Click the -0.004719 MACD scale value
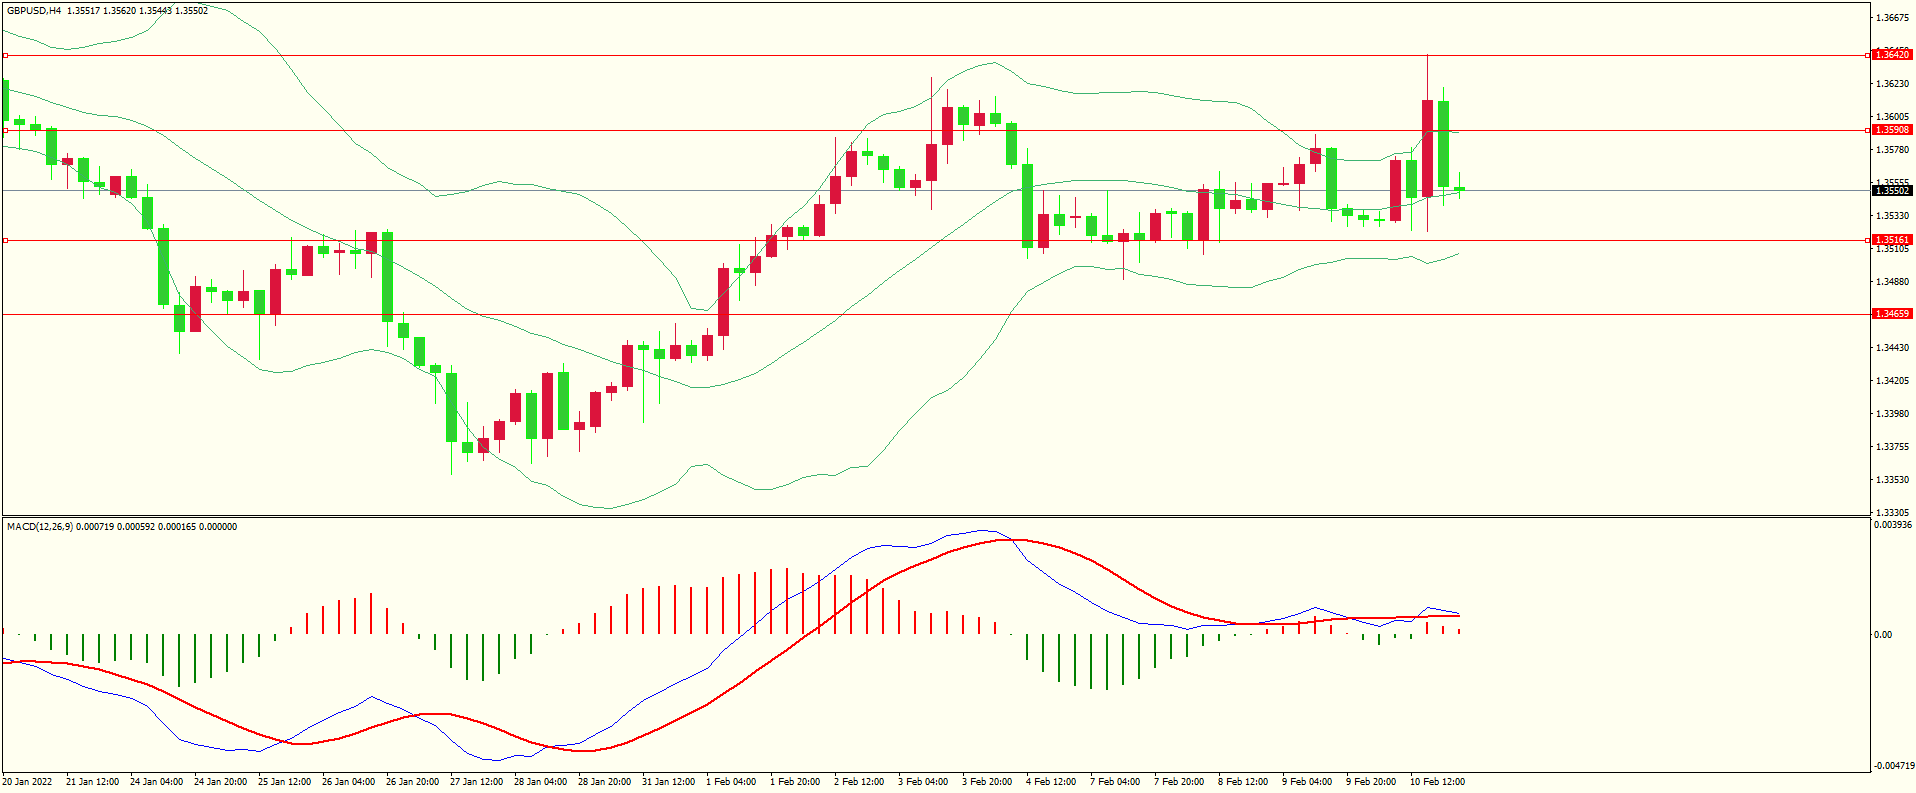This screenshot has height=793, width=1916. 1892,766
